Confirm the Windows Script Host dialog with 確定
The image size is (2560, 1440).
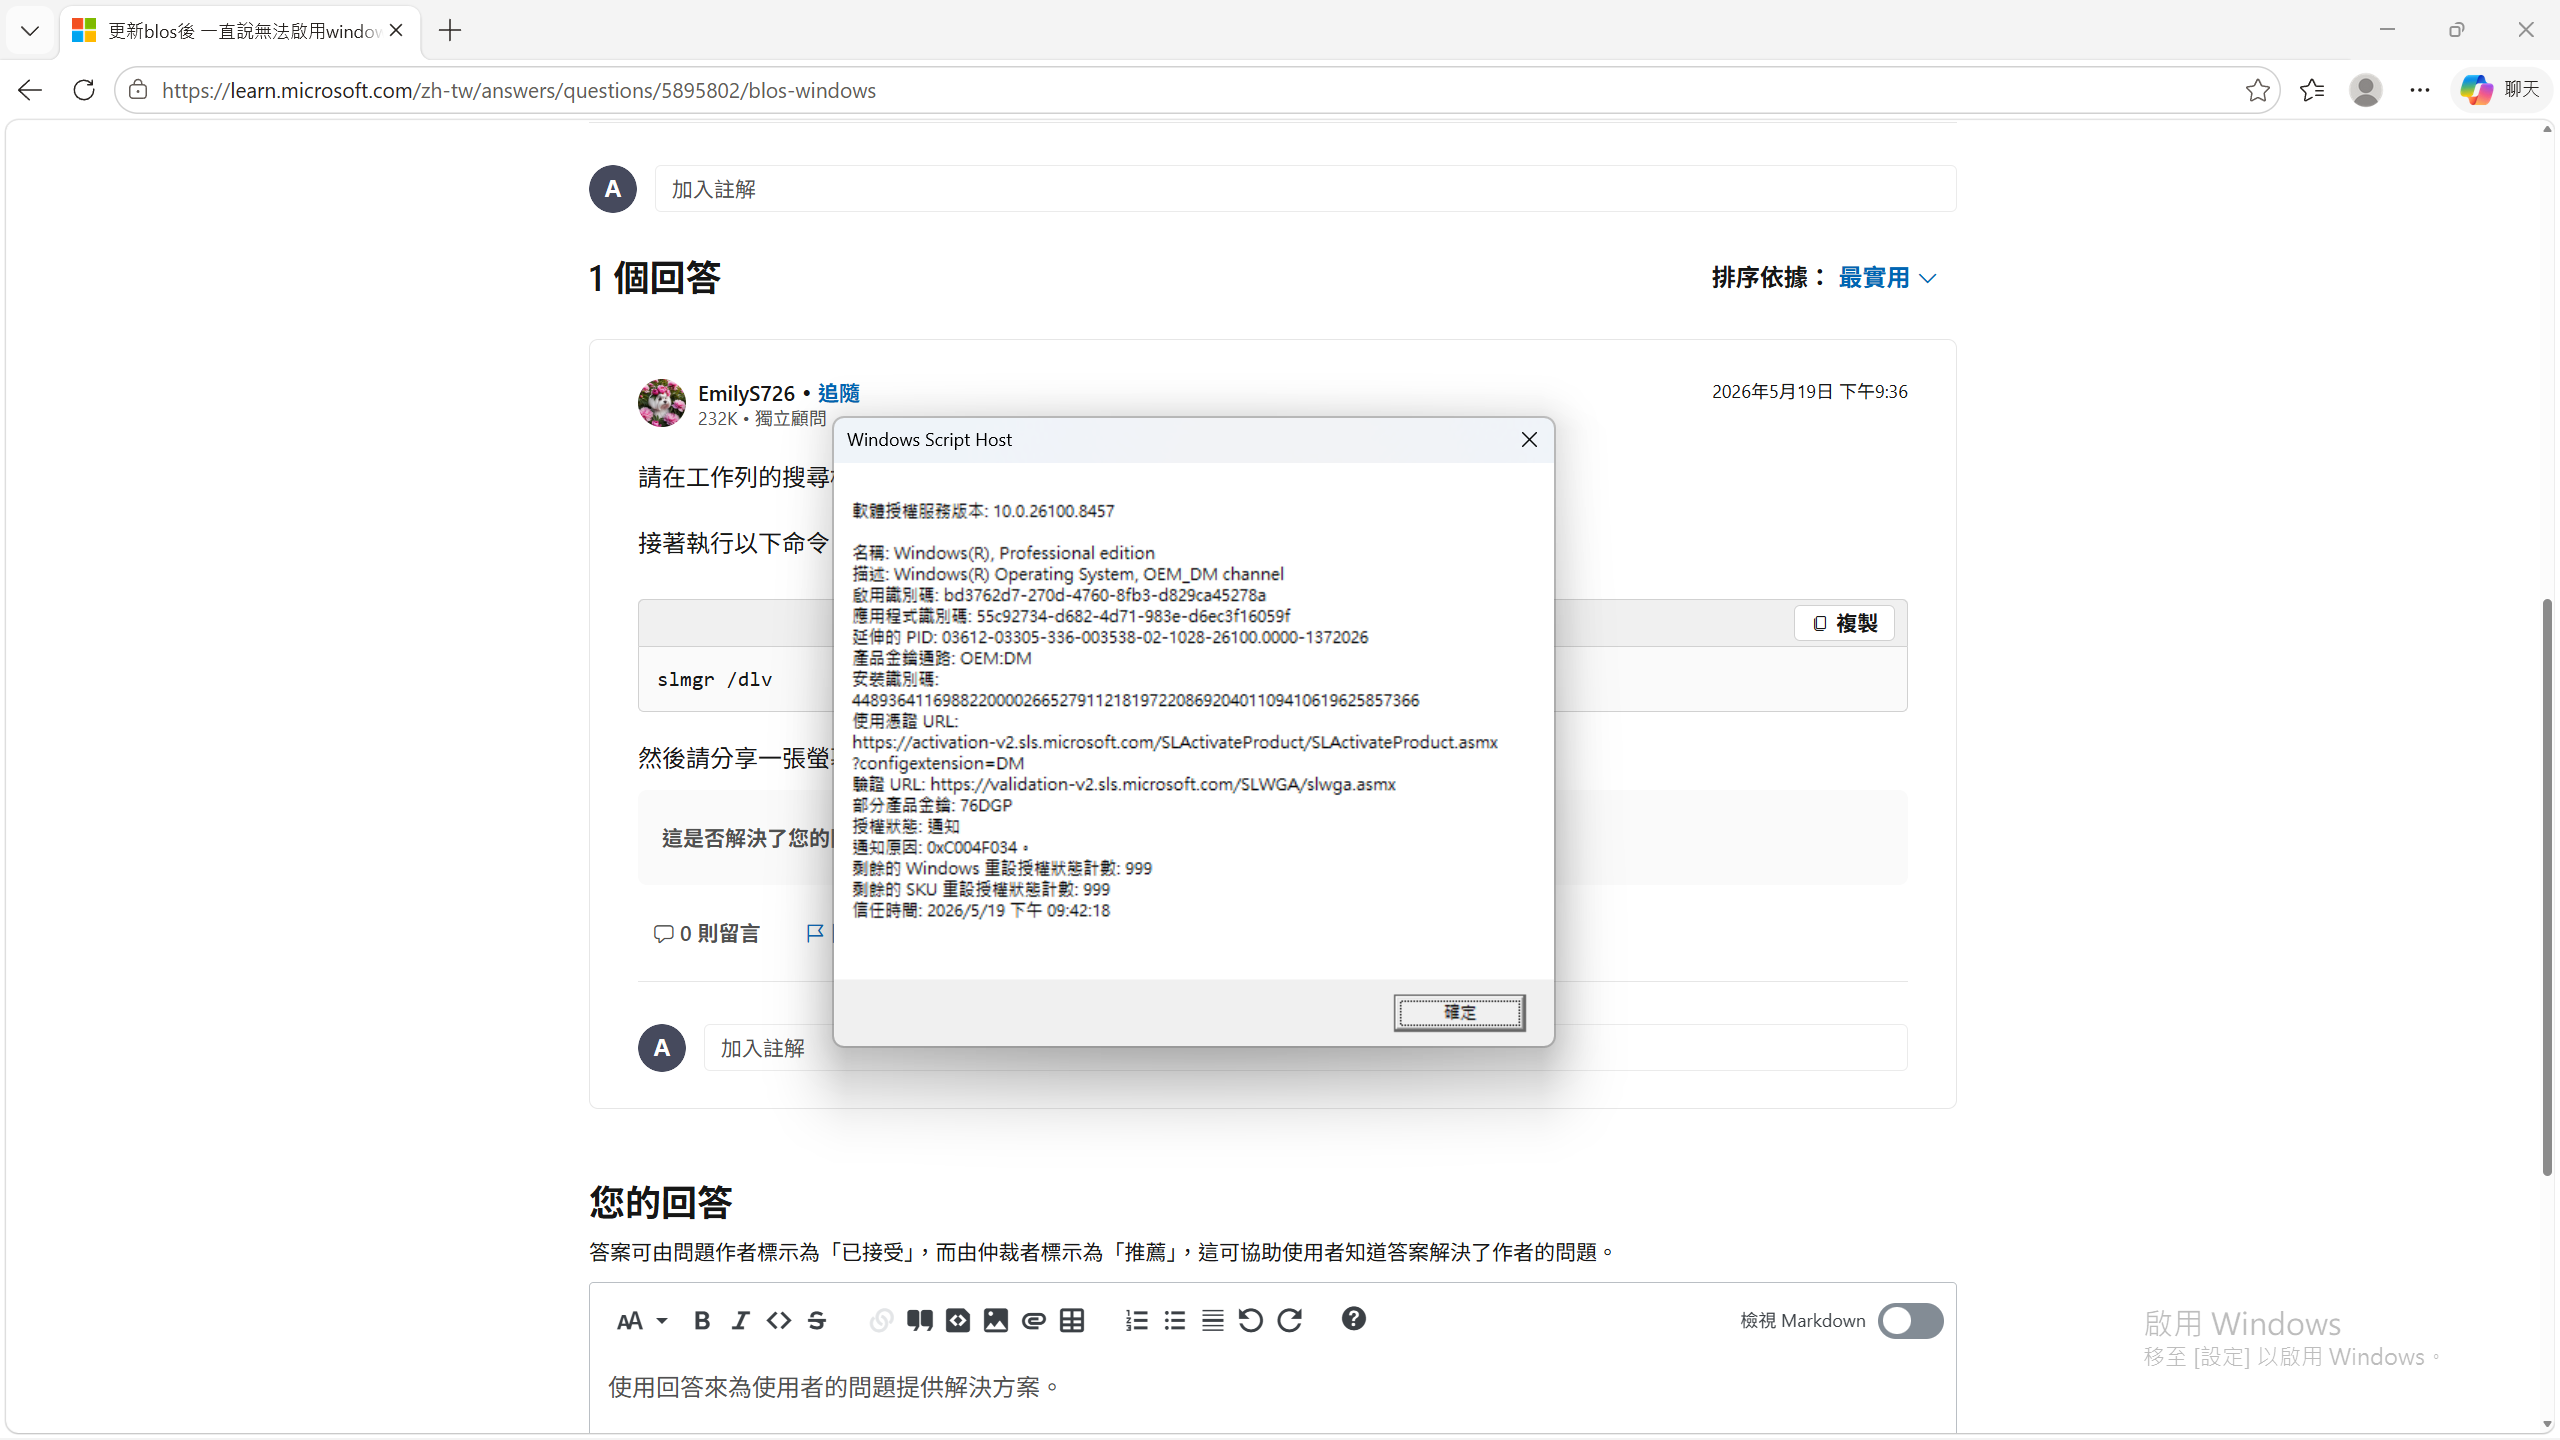click(1459, 1012)
